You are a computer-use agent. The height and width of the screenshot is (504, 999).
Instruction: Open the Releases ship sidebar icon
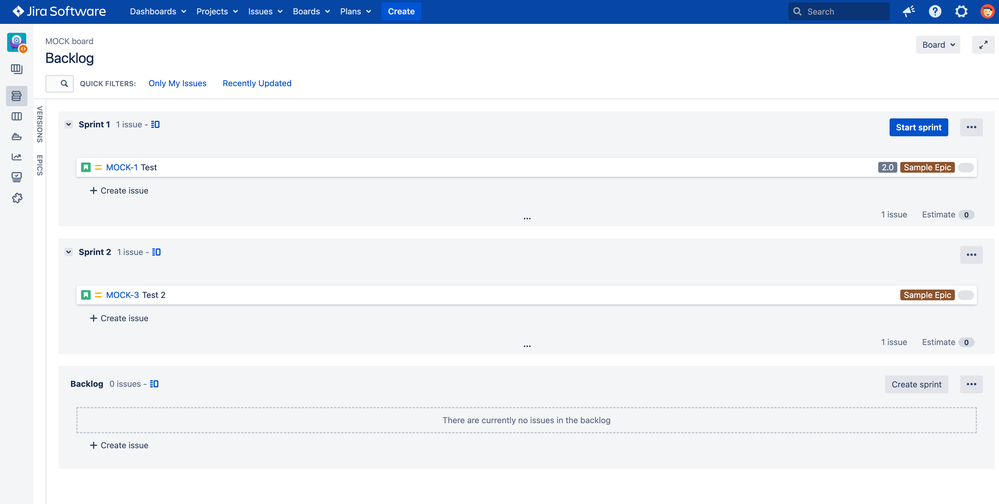17,137
